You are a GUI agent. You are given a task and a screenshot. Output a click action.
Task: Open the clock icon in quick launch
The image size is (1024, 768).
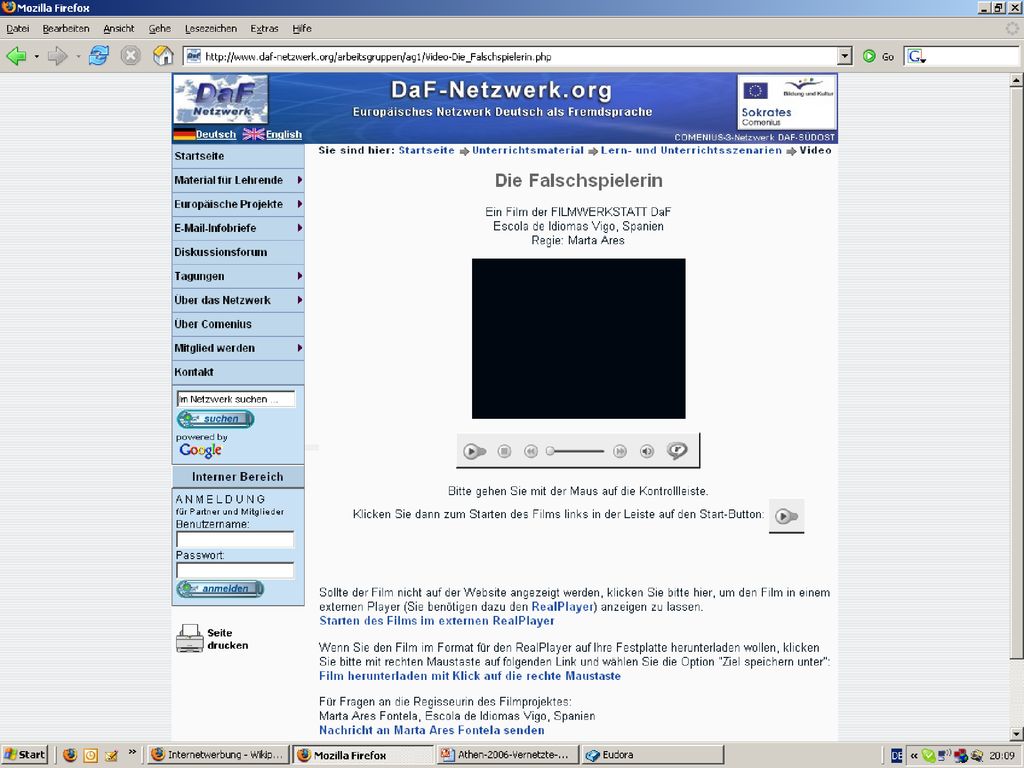(91, 756)
